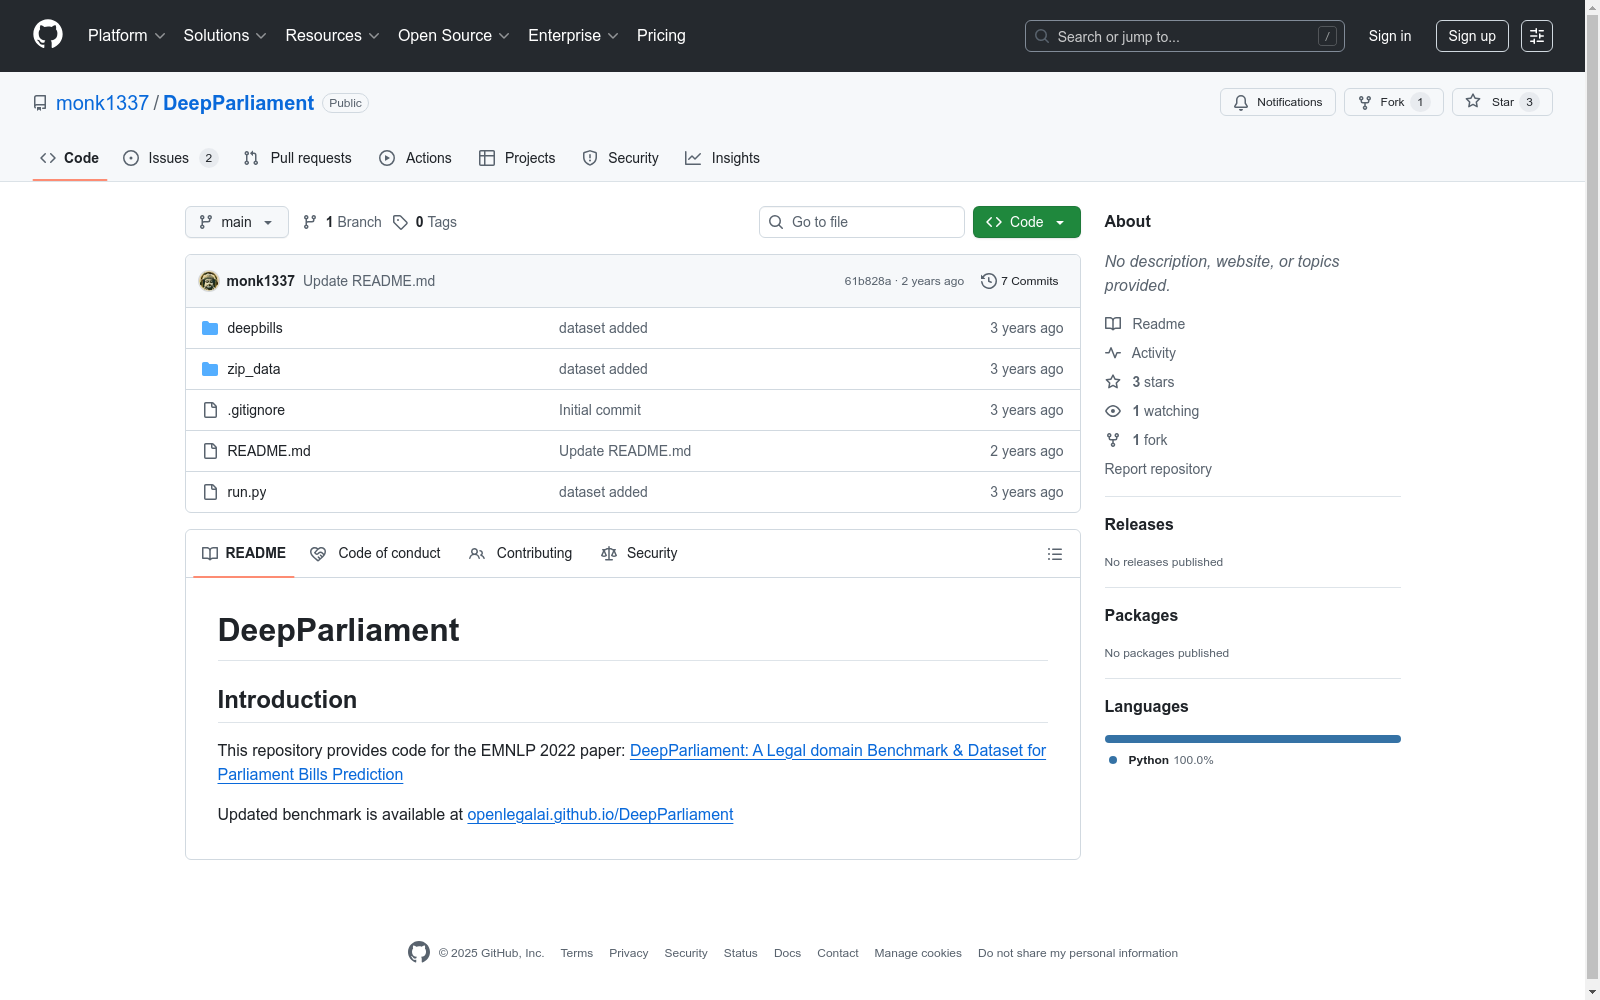This screenshot has width=1600, height=1000.
Task: Open the README.md file
Action: coord(269,451)
